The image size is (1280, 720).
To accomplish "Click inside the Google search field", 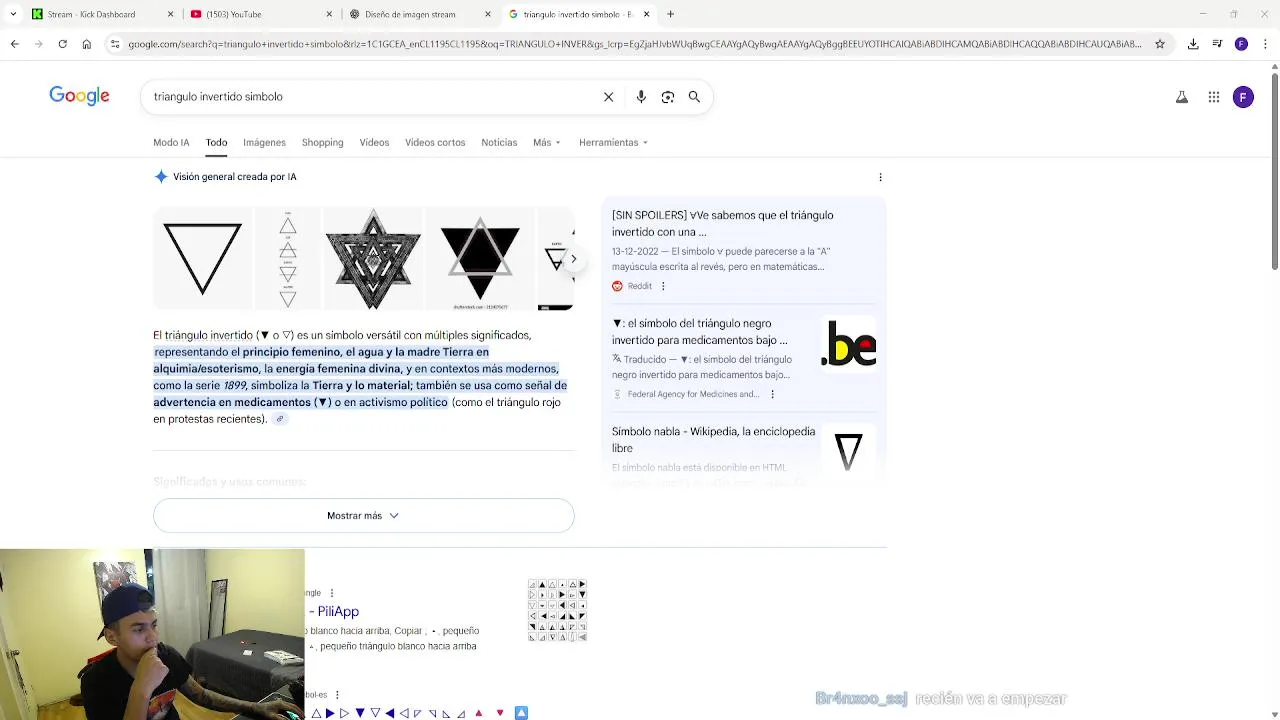I will point(370,97).
